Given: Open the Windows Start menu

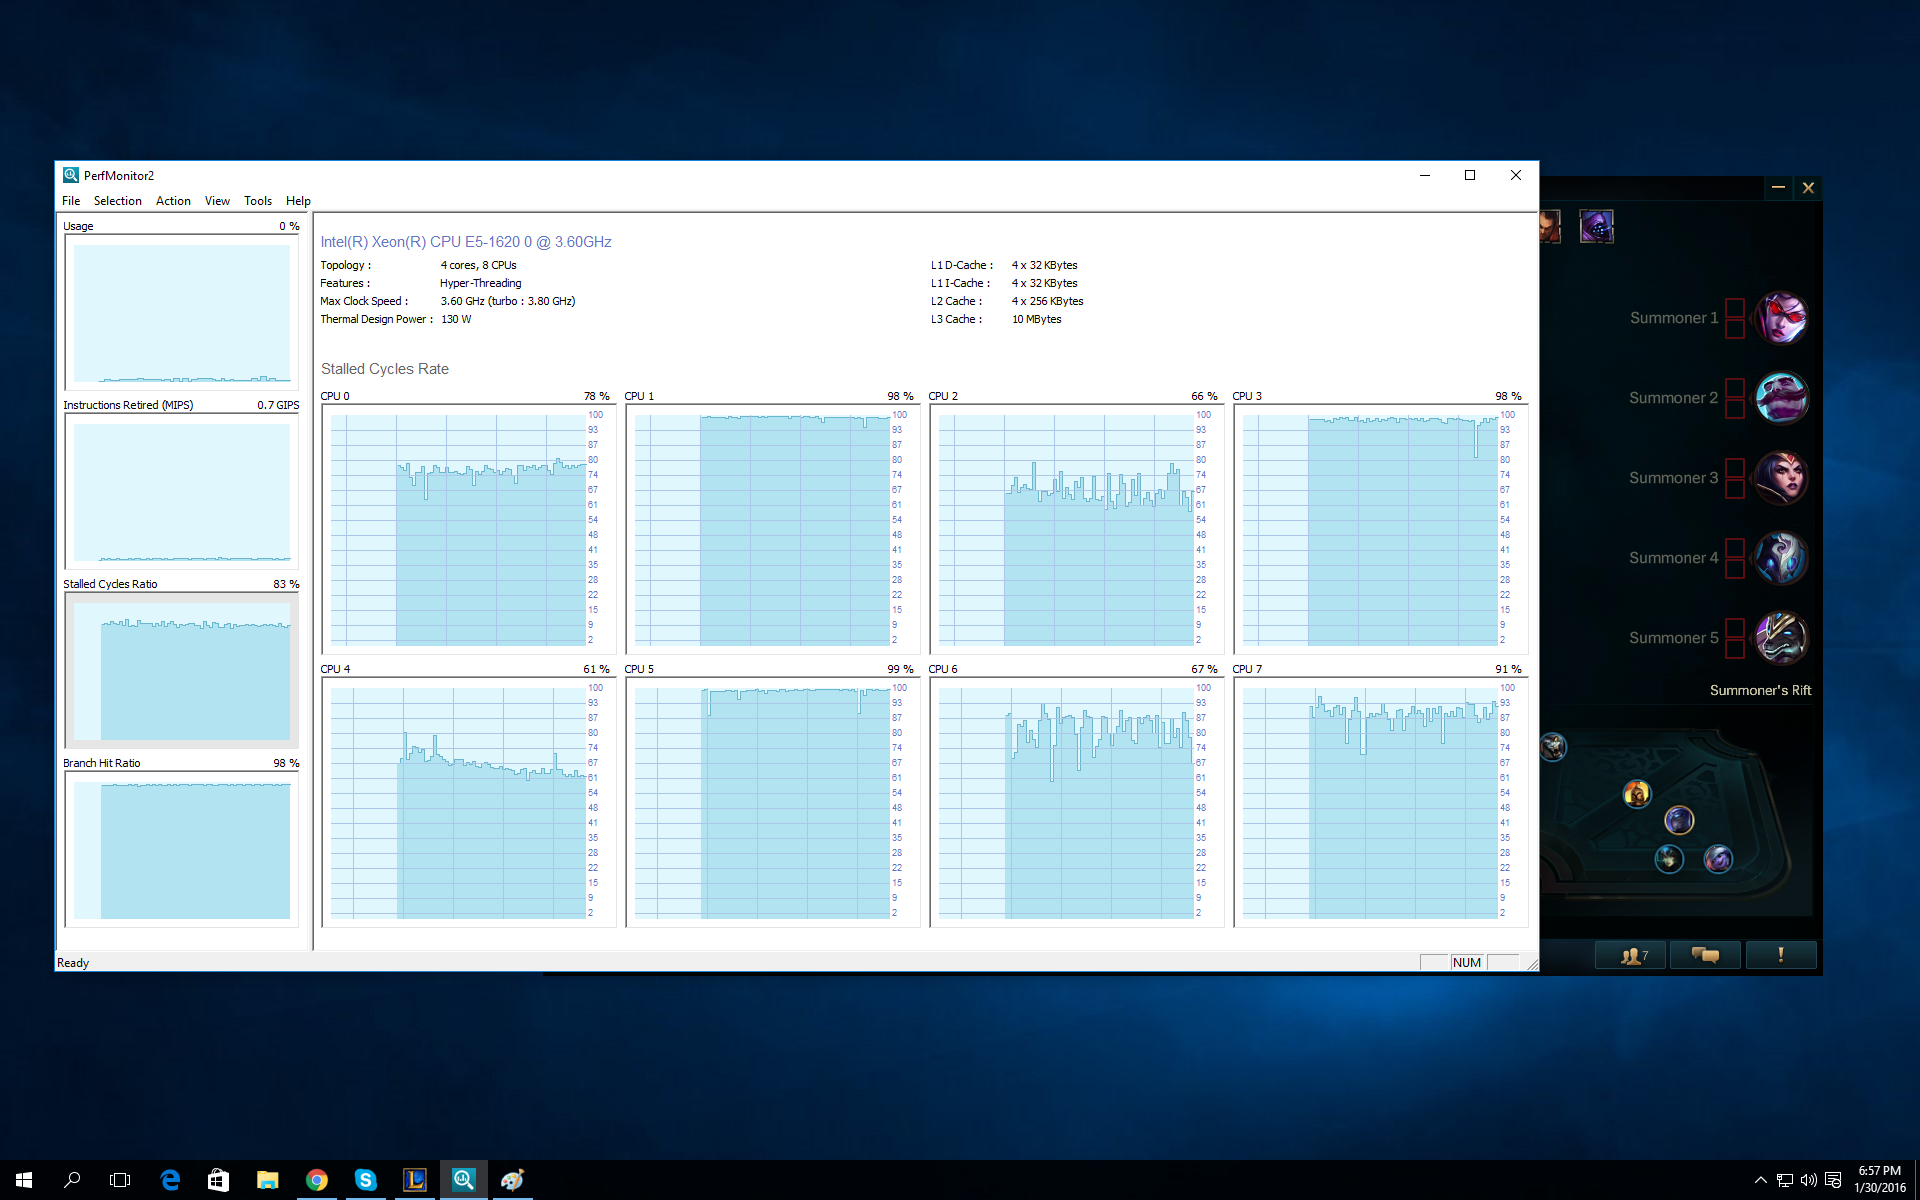Looking at the screenshot, I should click(24, 1180).
